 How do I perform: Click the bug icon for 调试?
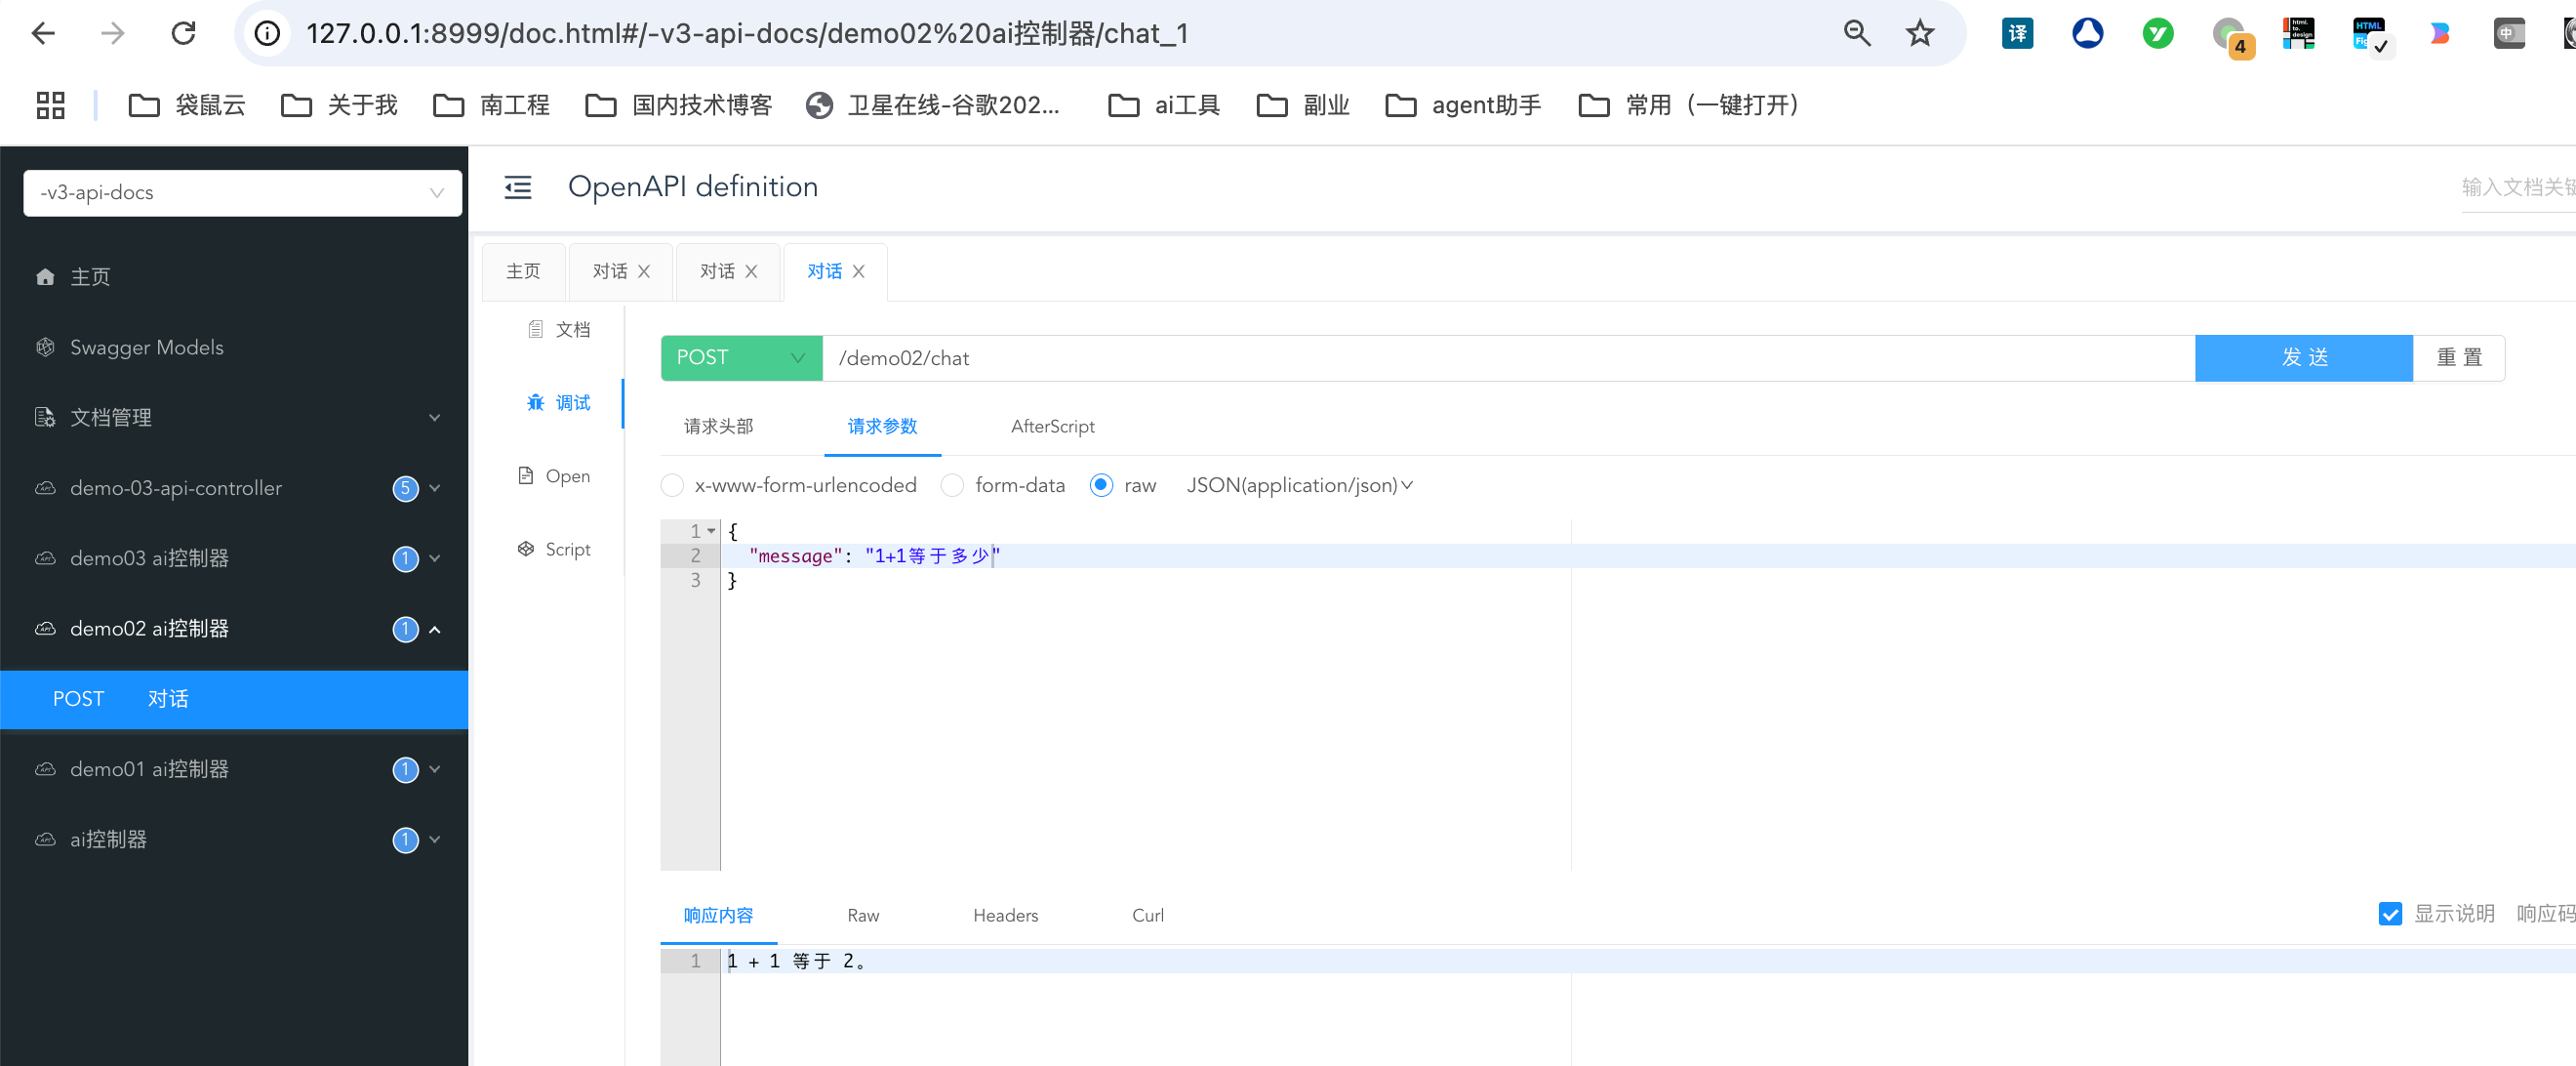pos(535,403)
